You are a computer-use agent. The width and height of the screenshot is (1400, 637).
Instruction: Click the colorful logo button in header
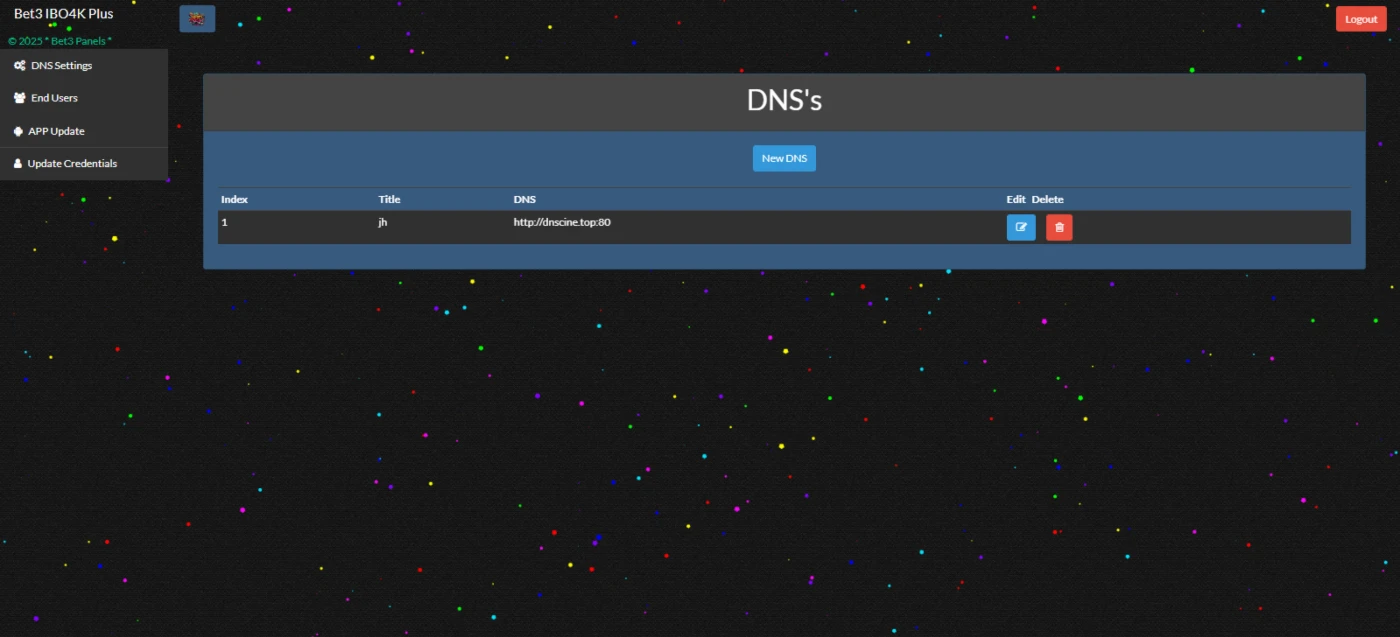197,19
